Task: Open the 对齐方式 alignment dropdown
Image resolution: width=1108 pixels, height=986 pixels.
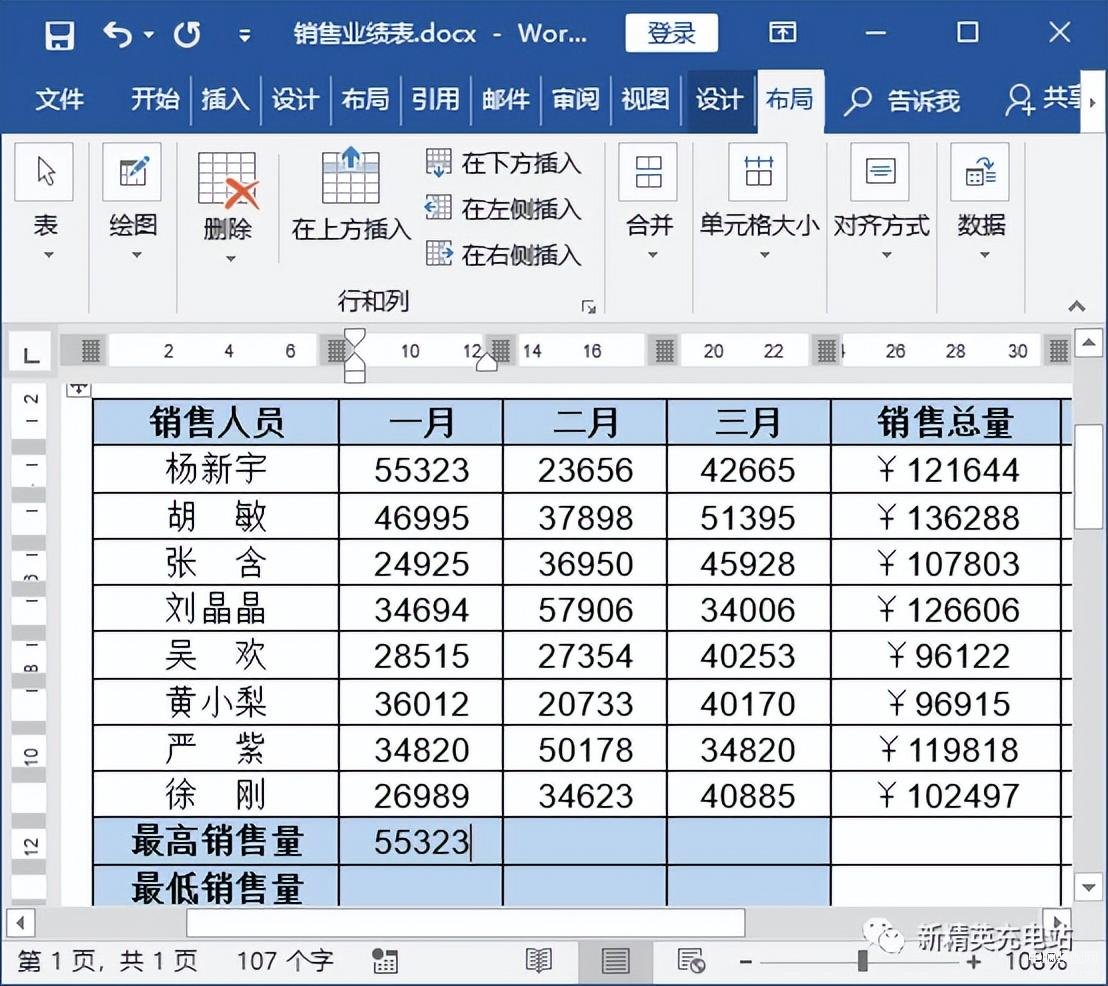Action: point(881,202)
